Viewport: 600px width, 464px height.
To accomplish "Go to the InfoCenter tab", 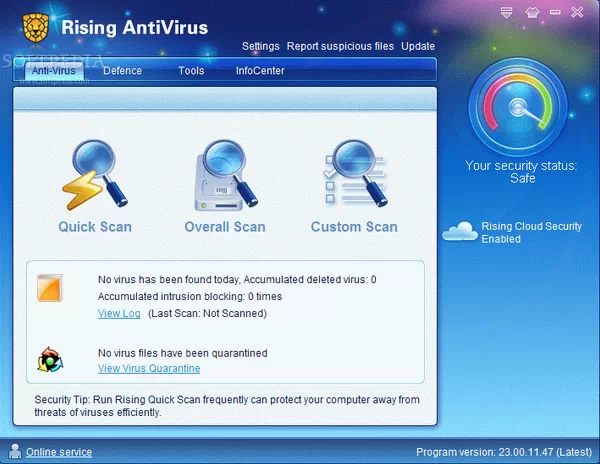I will coord(260,71).
